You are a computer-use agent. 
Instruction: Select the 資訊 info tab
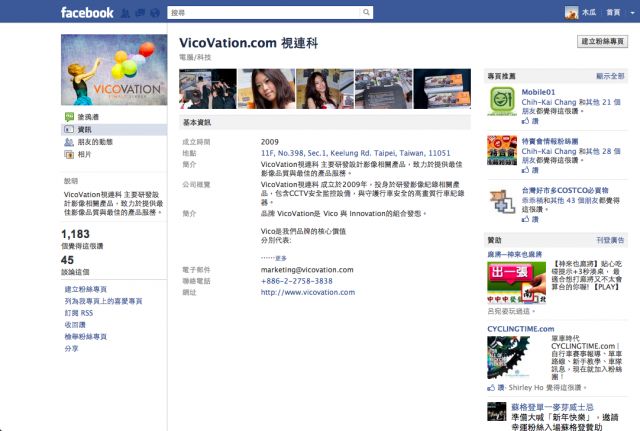(114, 129)
